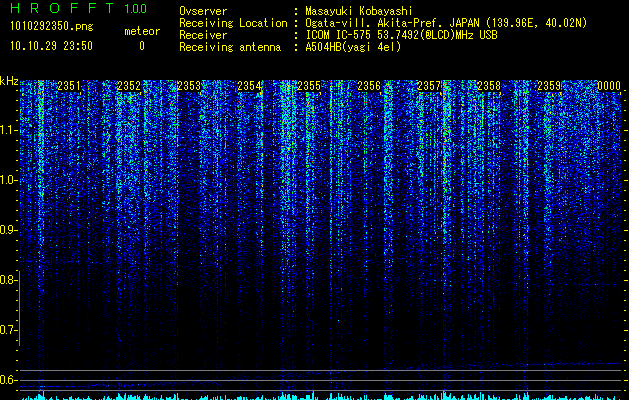Screen dimensions: 629x400
Task: Click the meteor label
Action: coord(142,31)
